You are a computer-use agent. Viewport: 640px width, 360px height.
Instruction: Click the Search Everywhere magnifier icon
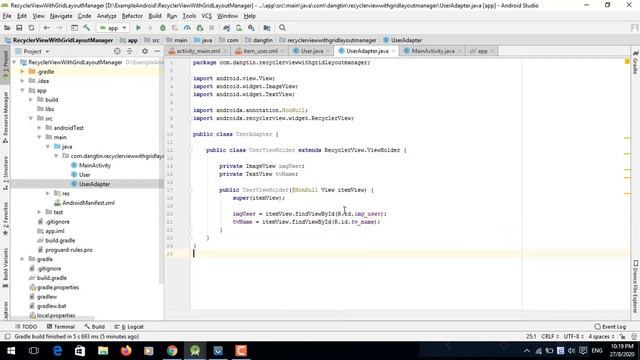click(282, 28)
